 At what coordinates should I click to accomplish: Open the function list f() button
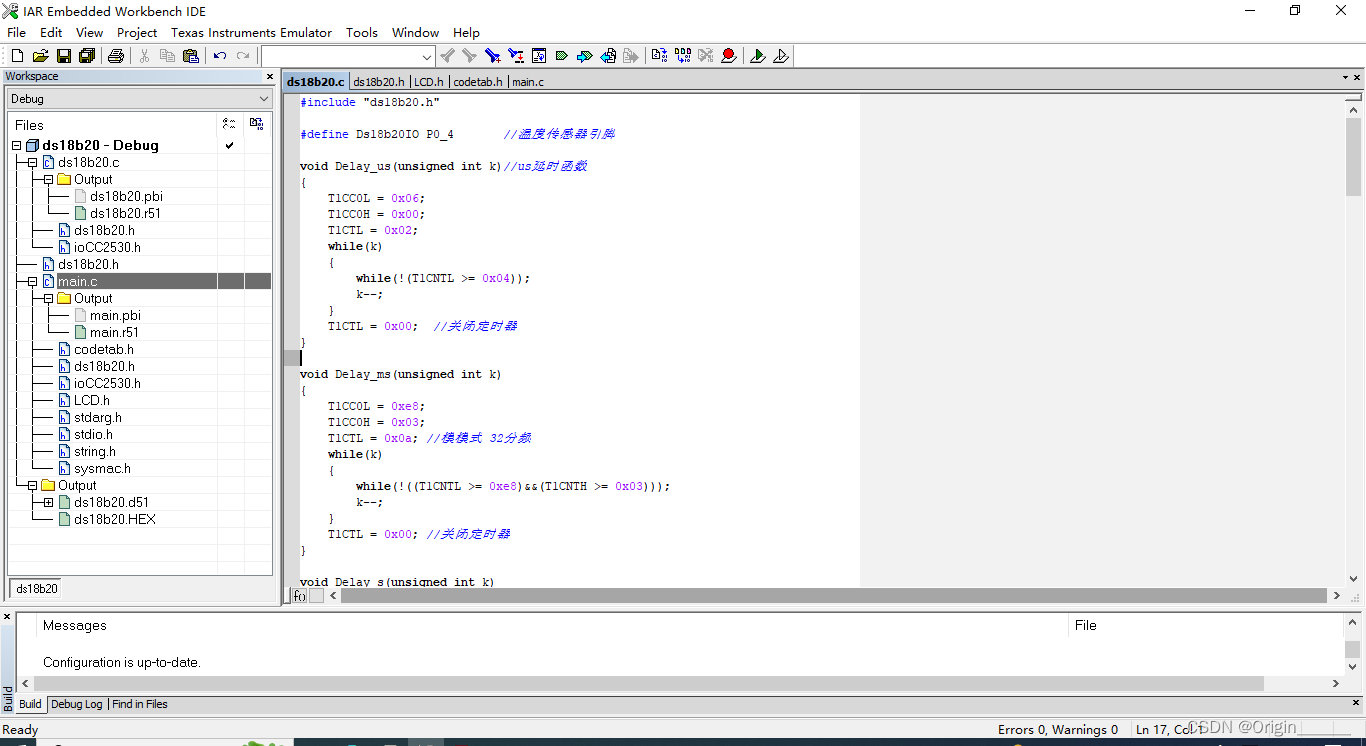(299, 596)
